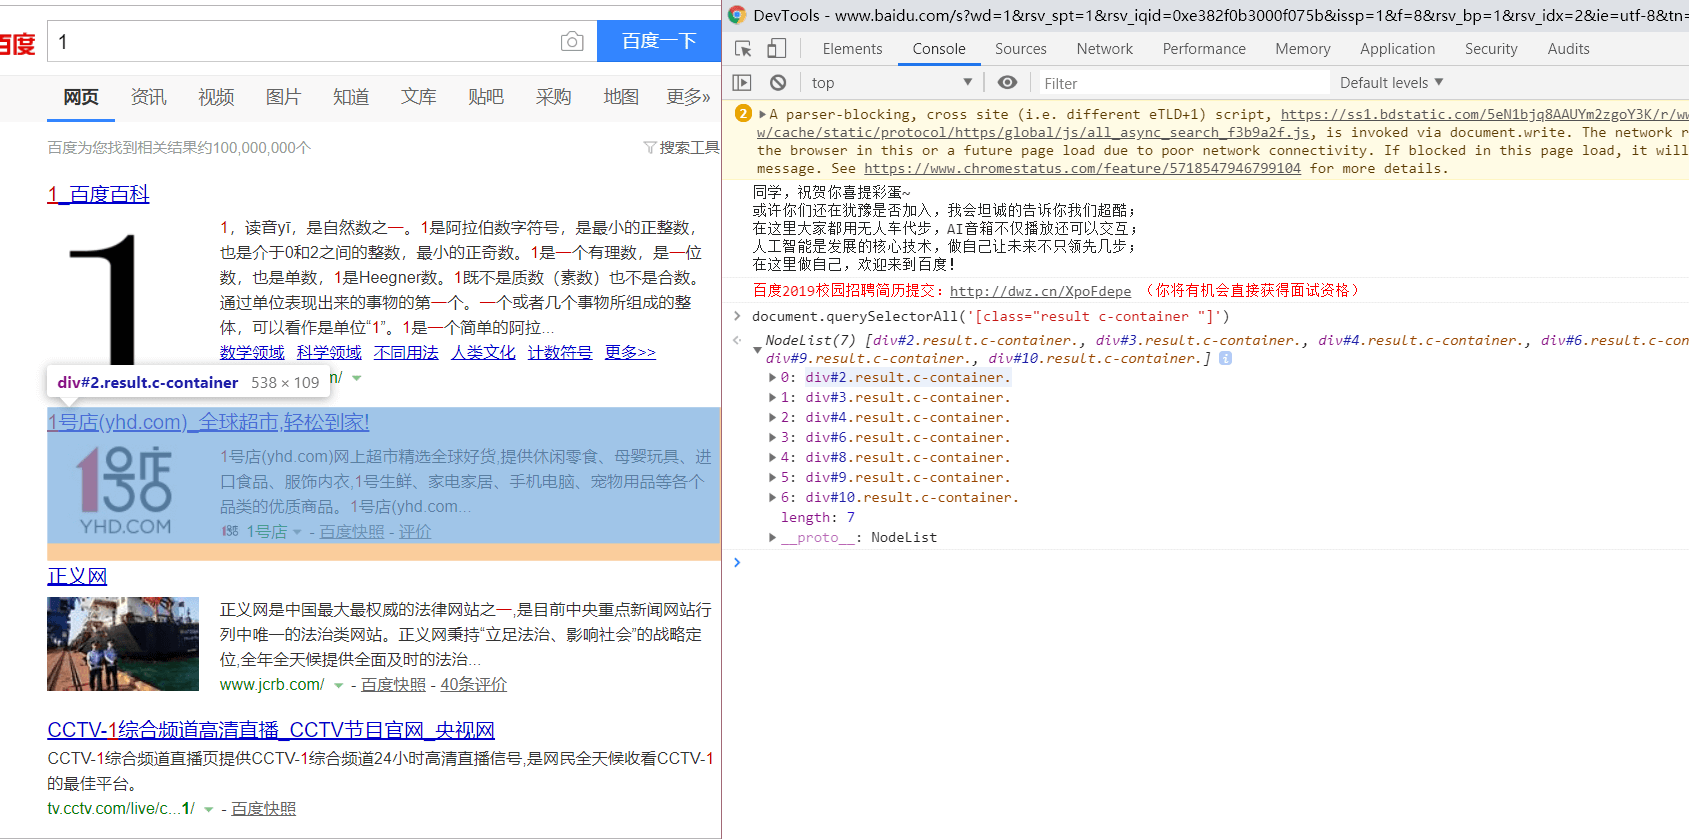This screenshot has height=839, width=1689.
Task: Open dropdown arrow beside www.jcrb.com/ URL
Action: pyautogui.click(x=339, y=685)
